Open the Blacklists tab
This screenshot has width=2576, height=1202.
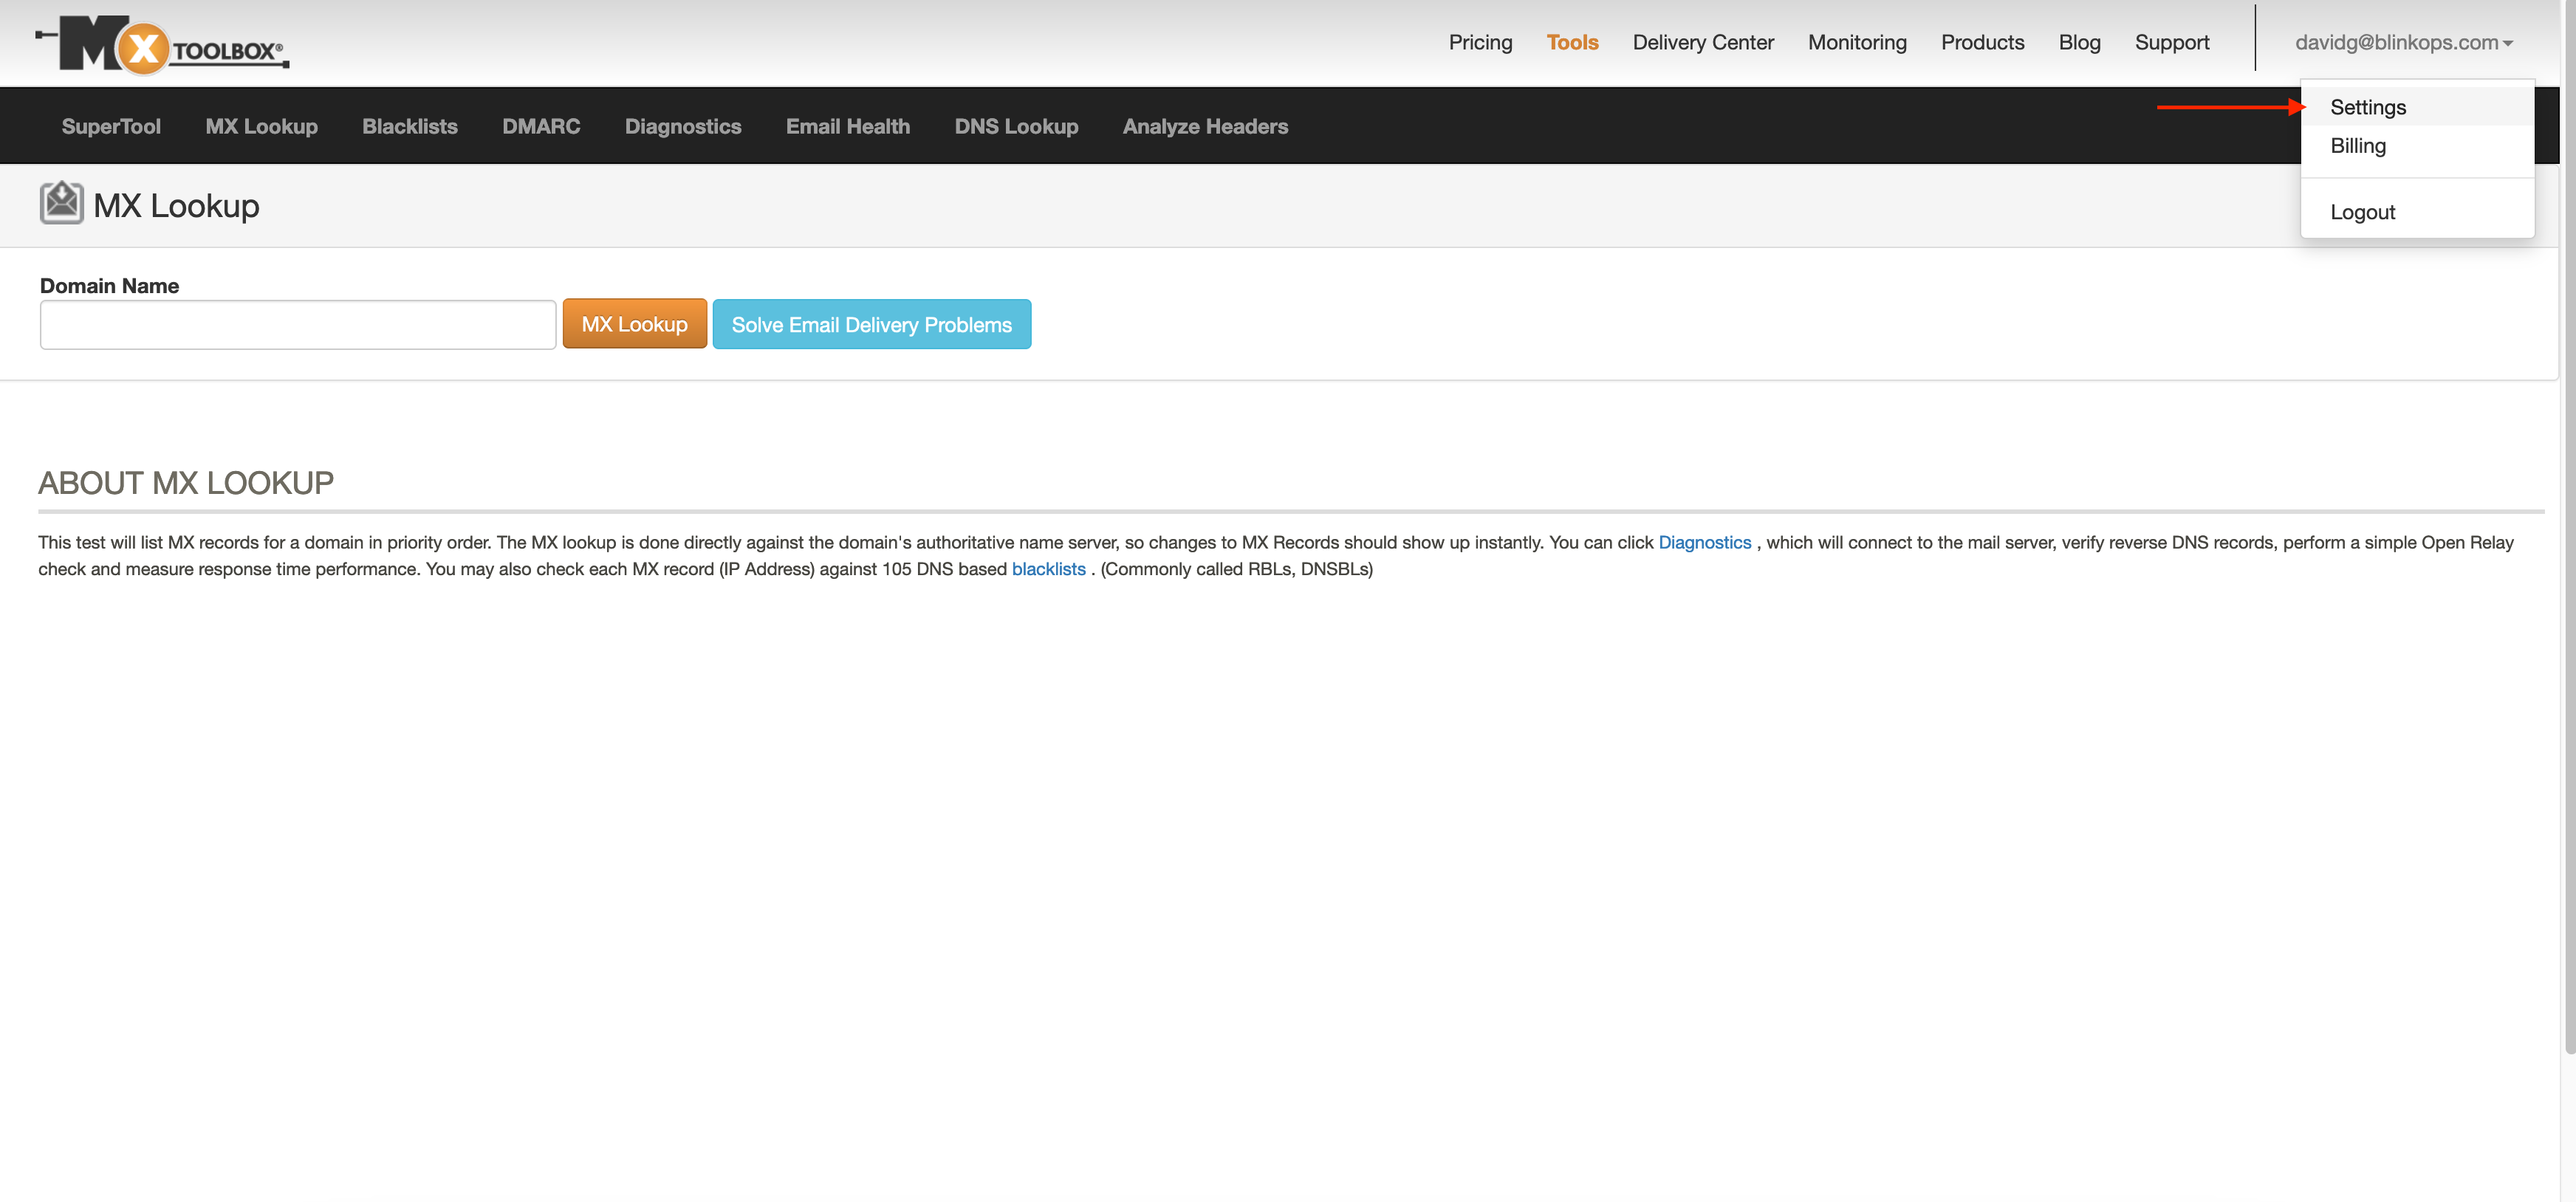(x=410, y=126)
